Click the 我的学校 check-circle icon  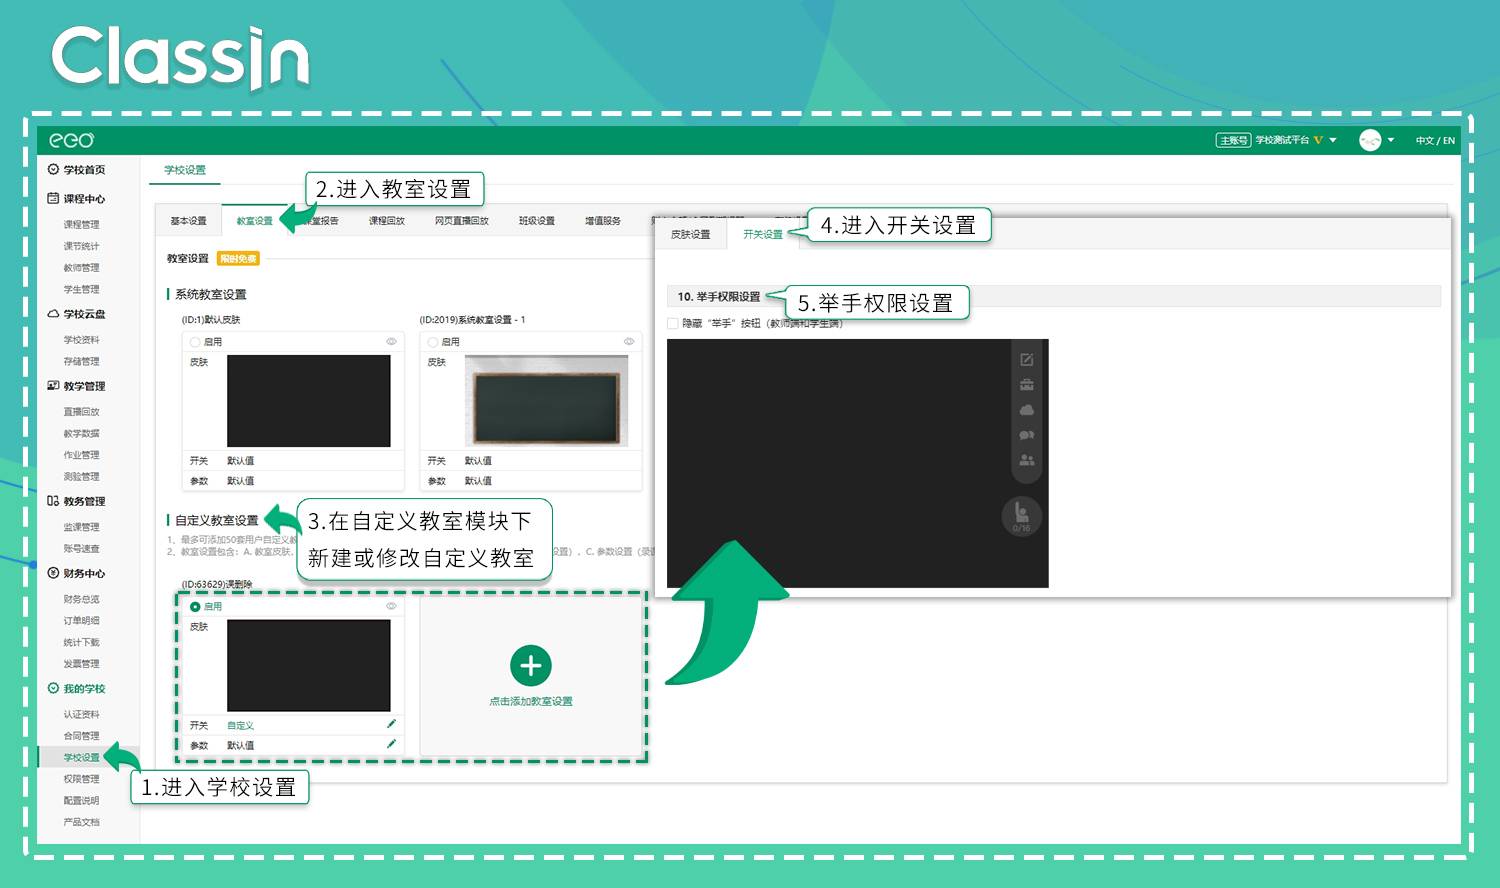pyautogui.click(x=53, y=688)
